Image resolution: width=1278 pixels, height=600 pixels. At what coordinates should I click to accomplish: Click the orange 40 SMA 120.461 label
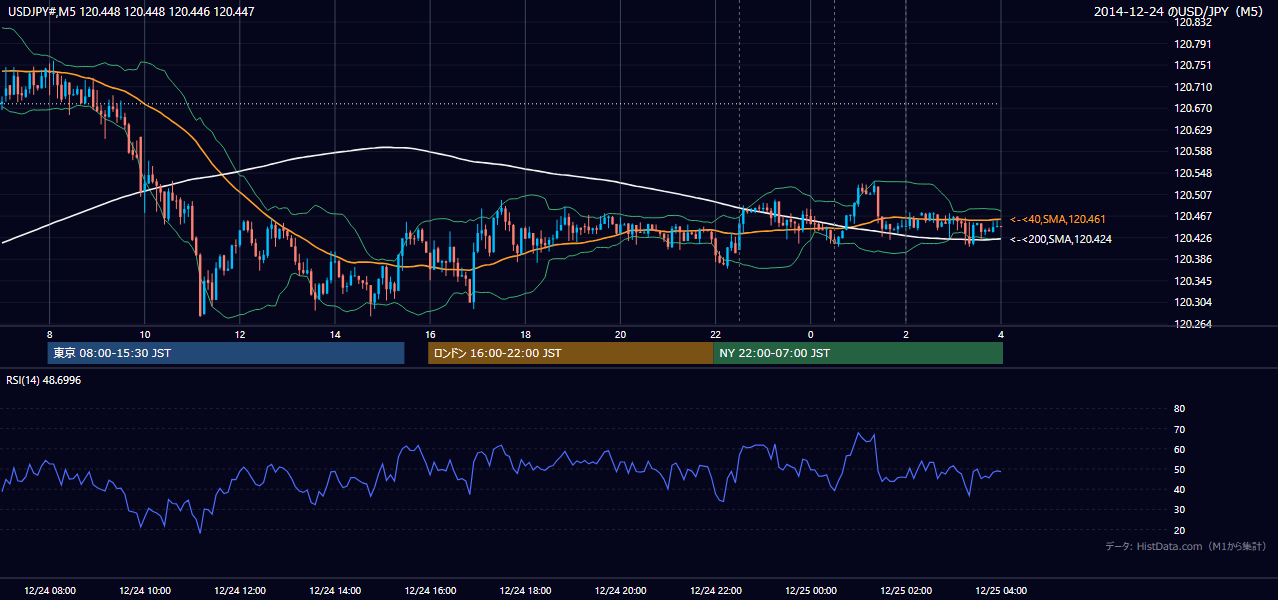tap(1058, 219)
